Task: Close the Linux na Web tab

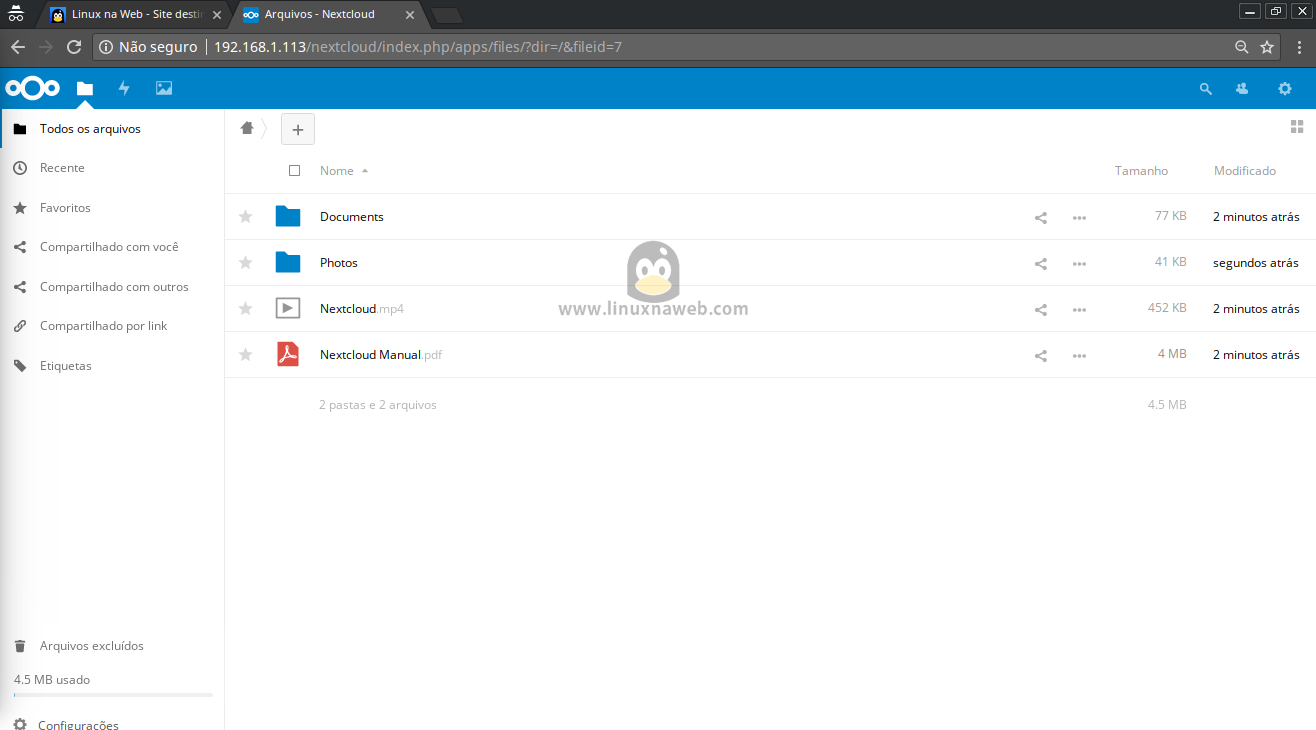Action: point(217,15)
